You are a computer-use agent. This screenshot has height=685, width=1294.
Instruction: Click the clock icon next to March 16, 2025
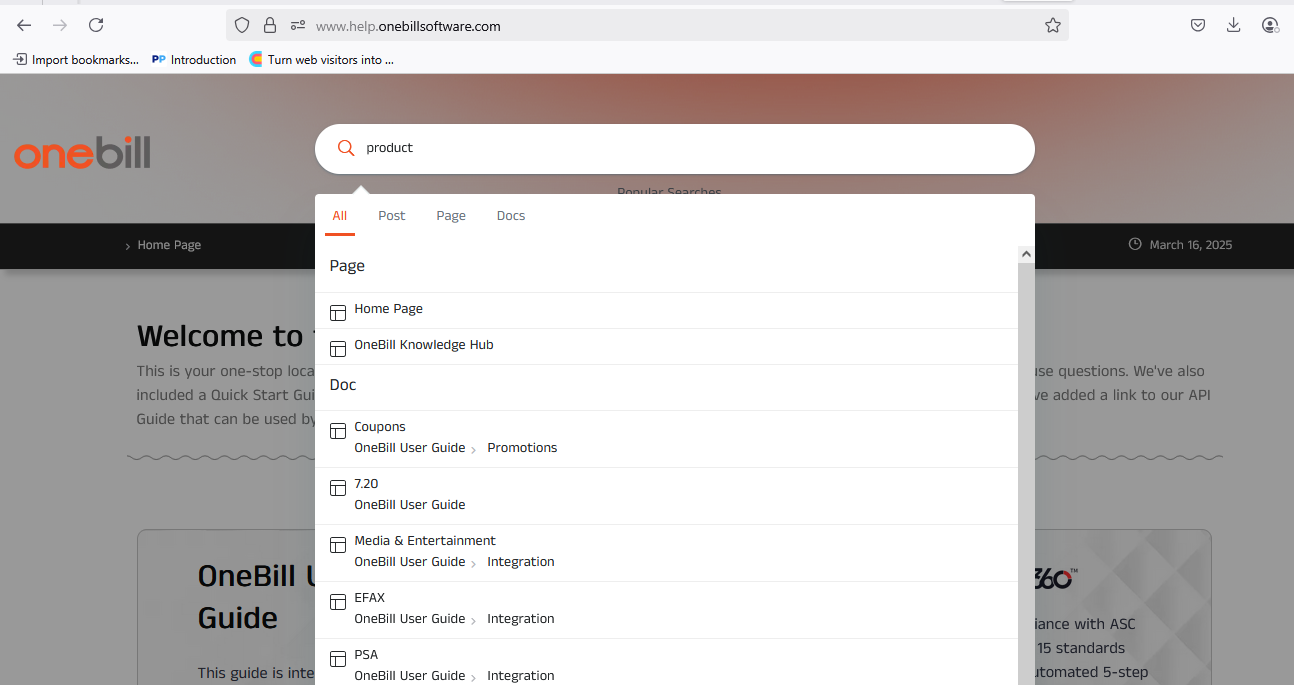coord(1135,244)
